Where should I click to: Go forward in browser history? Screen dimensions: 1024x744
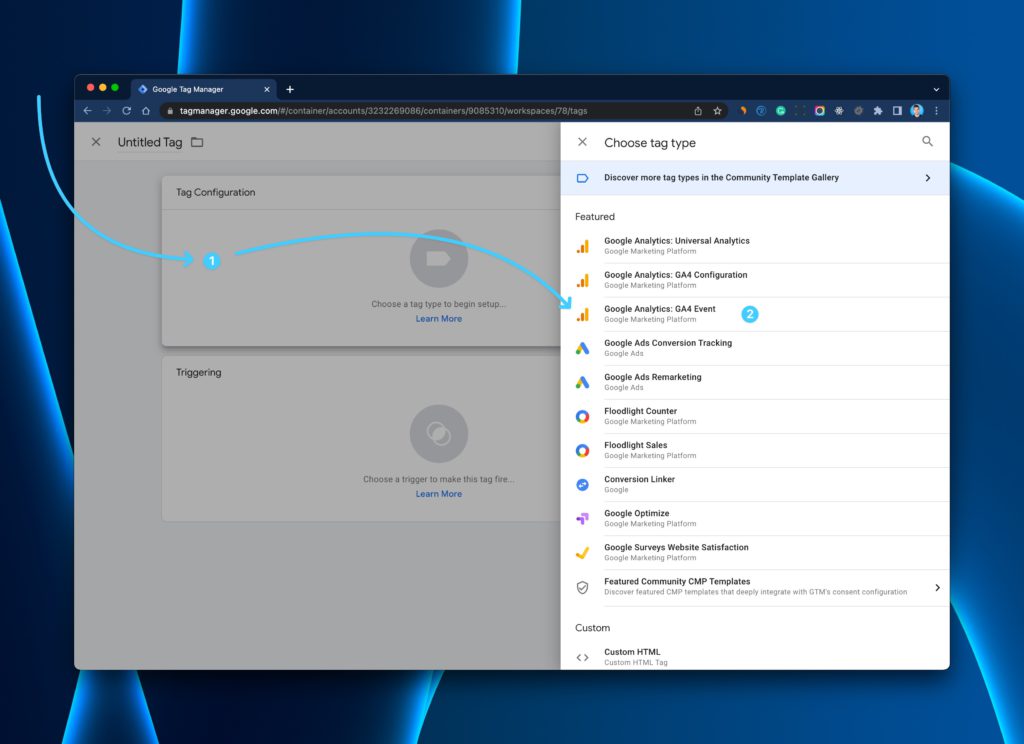(106, 110)
